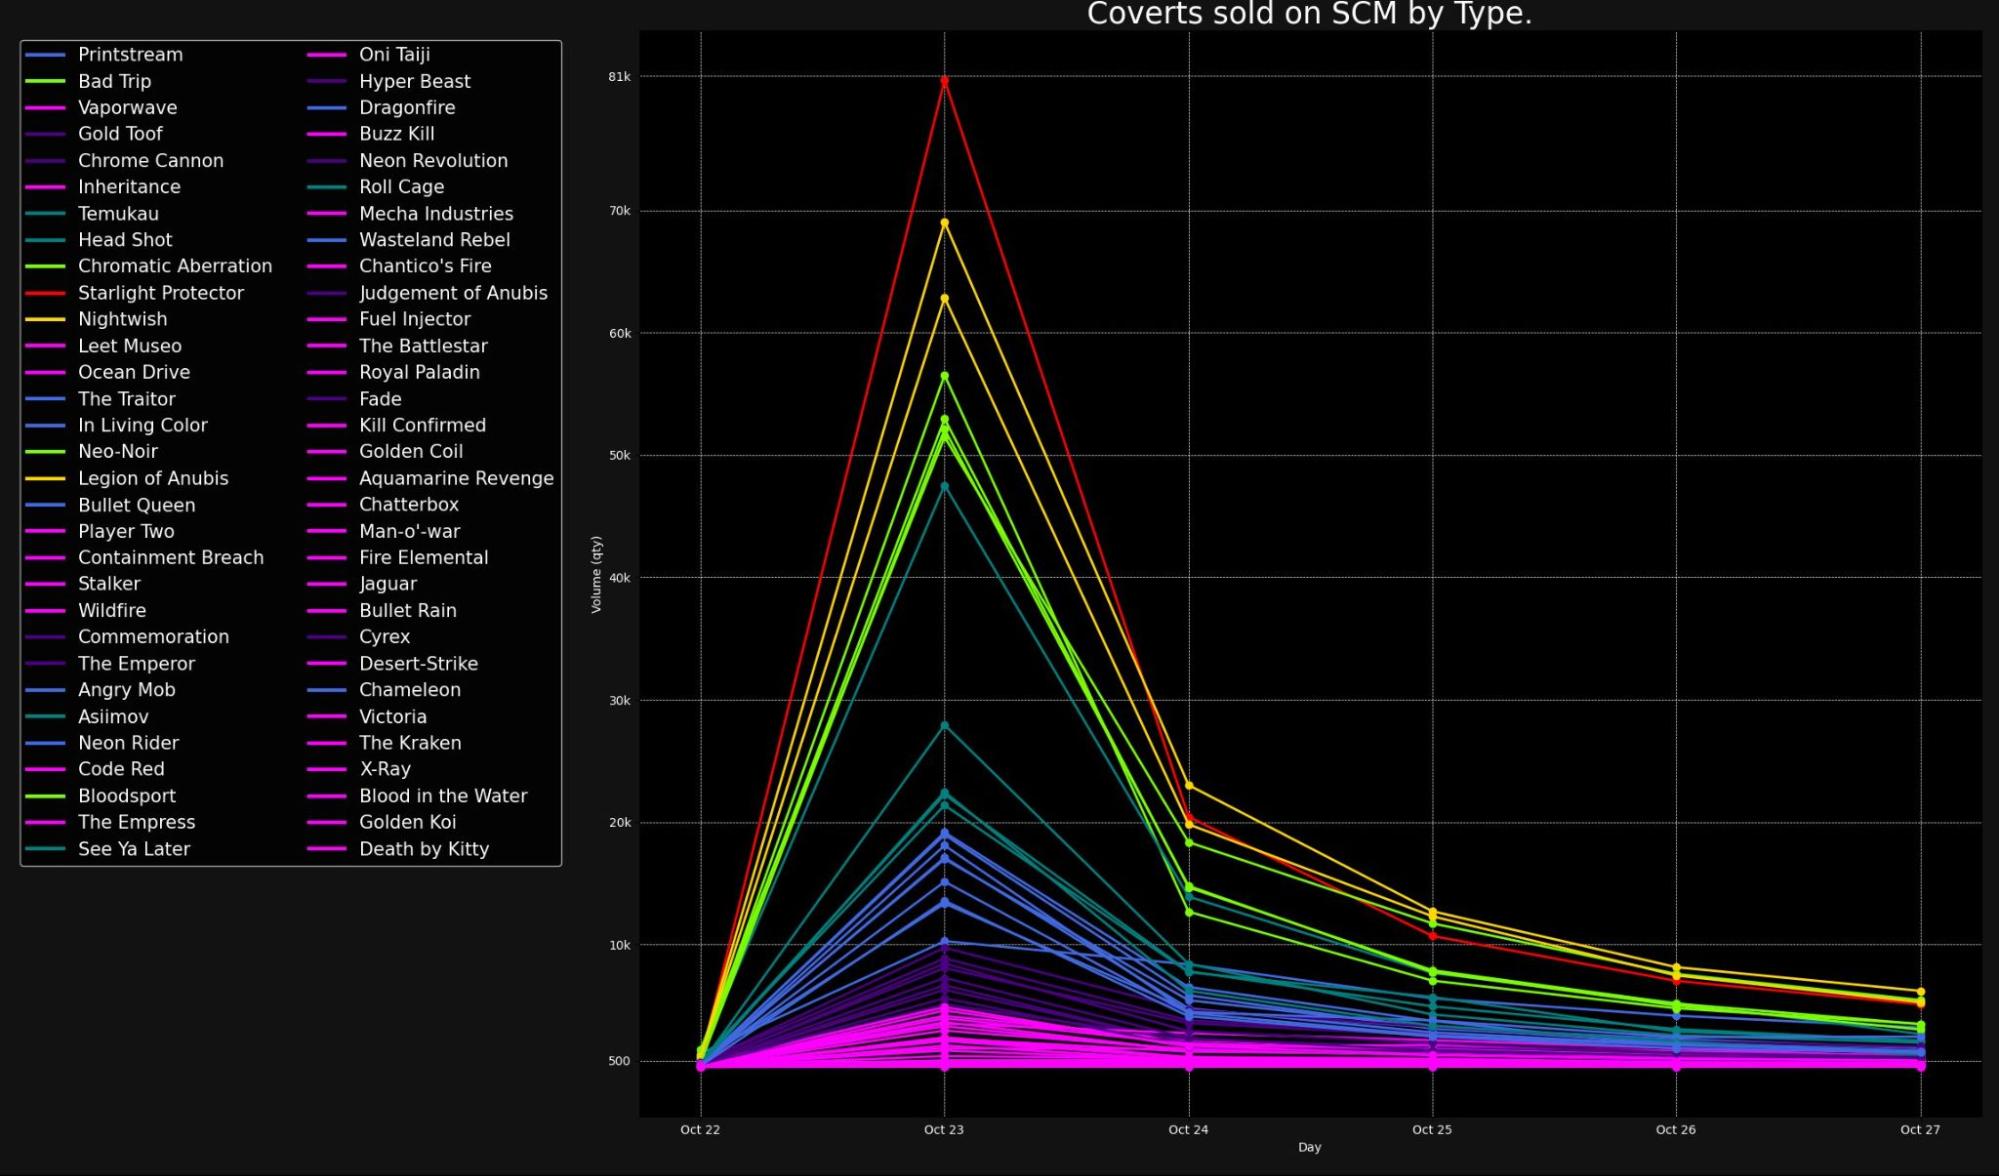
Task: Click the green Bad Trip legend swatch
Action: (45, 81)
